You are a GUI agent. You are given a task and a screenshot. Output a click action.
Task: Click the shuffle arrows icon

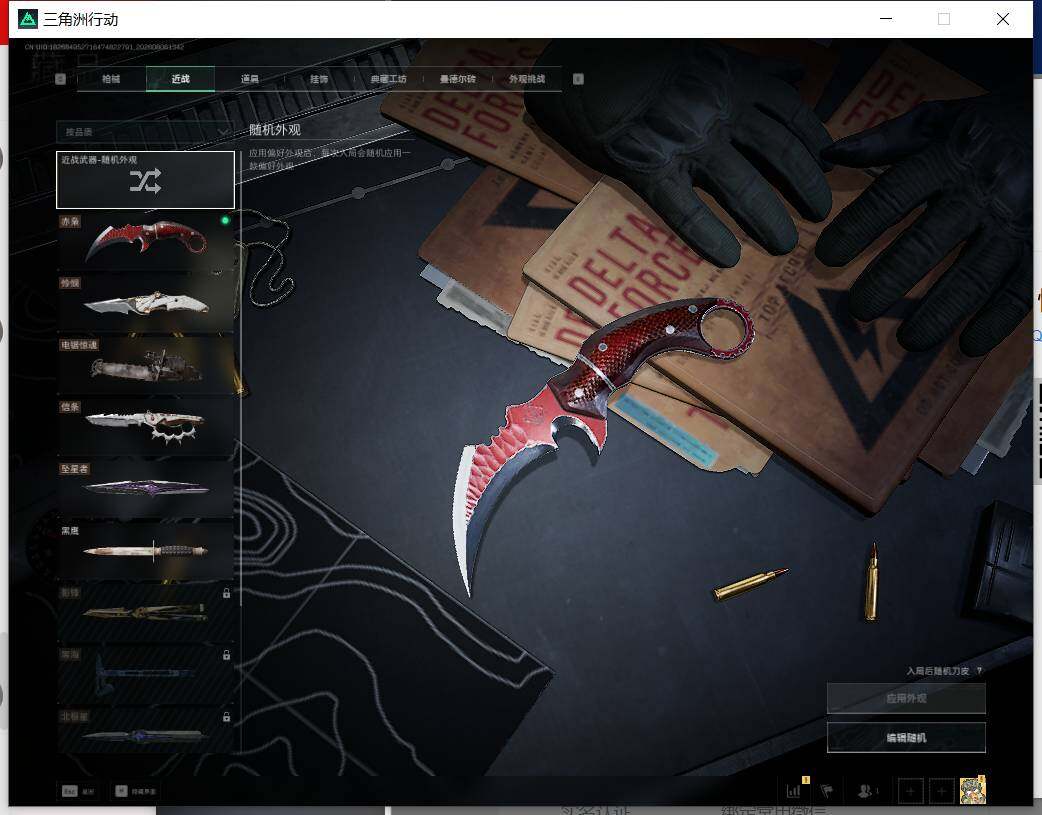[x=146, y=181]
